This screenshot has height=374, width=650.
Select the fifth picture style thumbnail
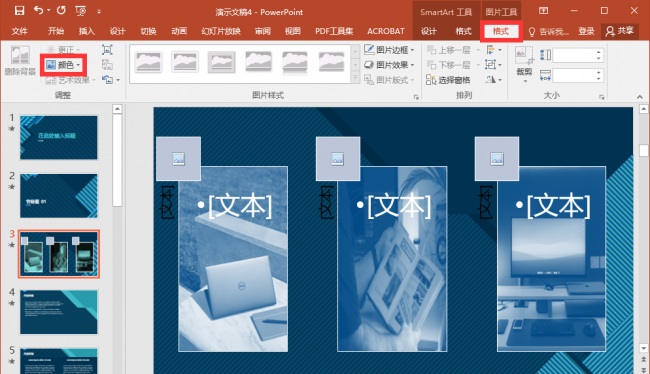pyautogui.click(x=295, y=63)
